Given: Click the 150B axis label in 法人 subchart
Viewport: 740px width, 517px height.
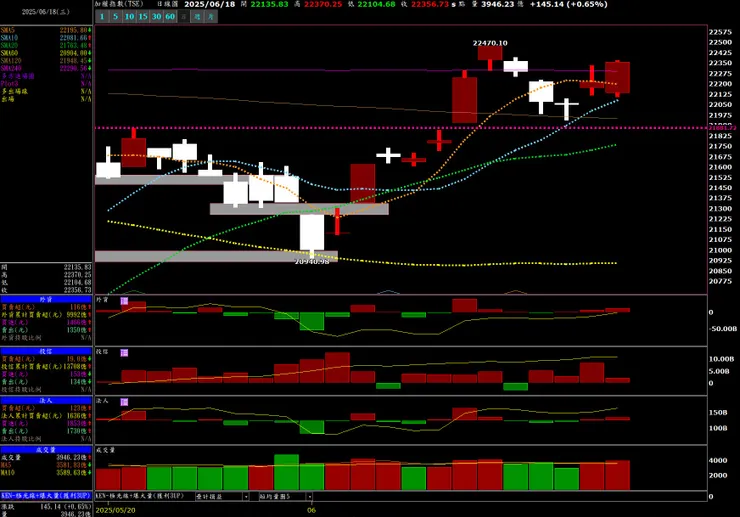Looking at the screenshot, I should [x=718, y=412].
